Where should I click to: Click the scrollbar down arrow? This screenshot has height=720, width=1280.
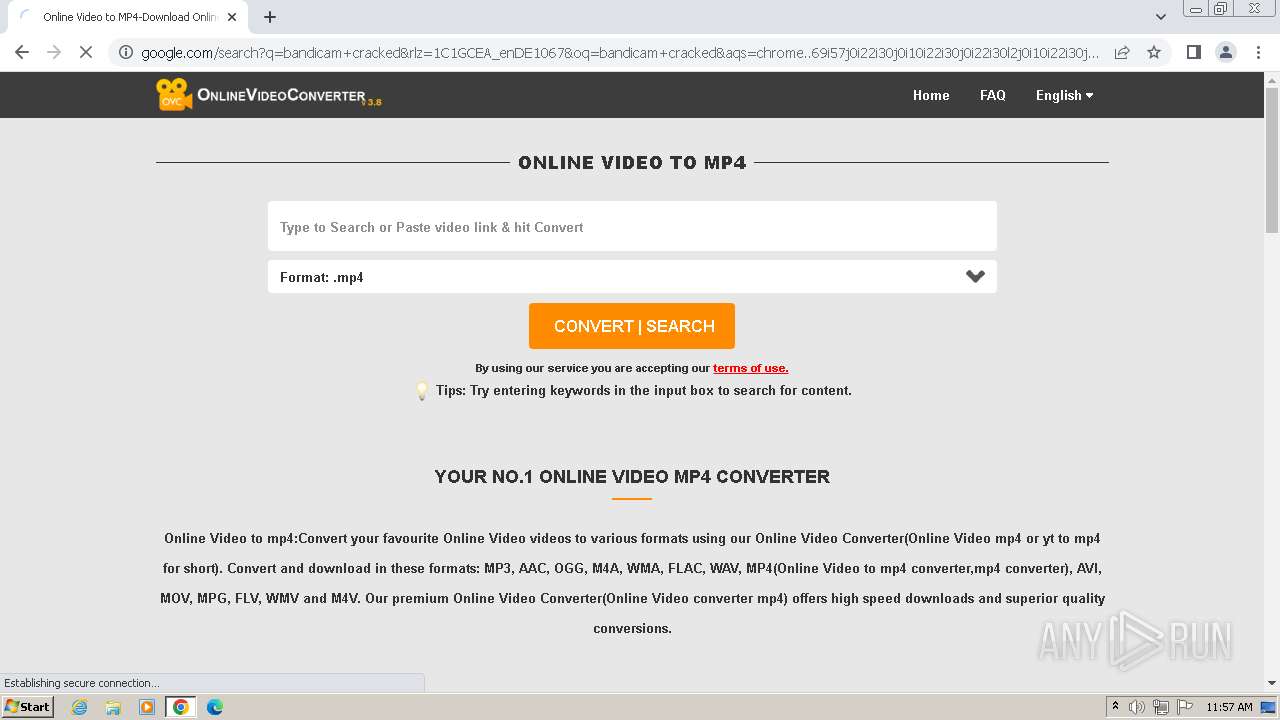1272,683
